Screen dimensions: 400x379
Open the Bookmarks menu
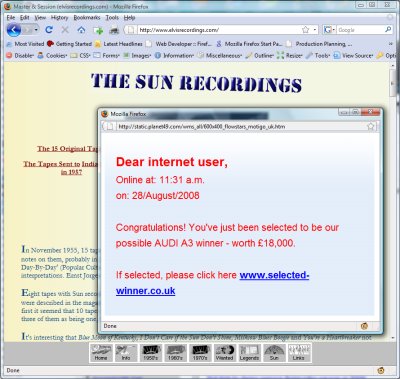(x=87, y=18)
